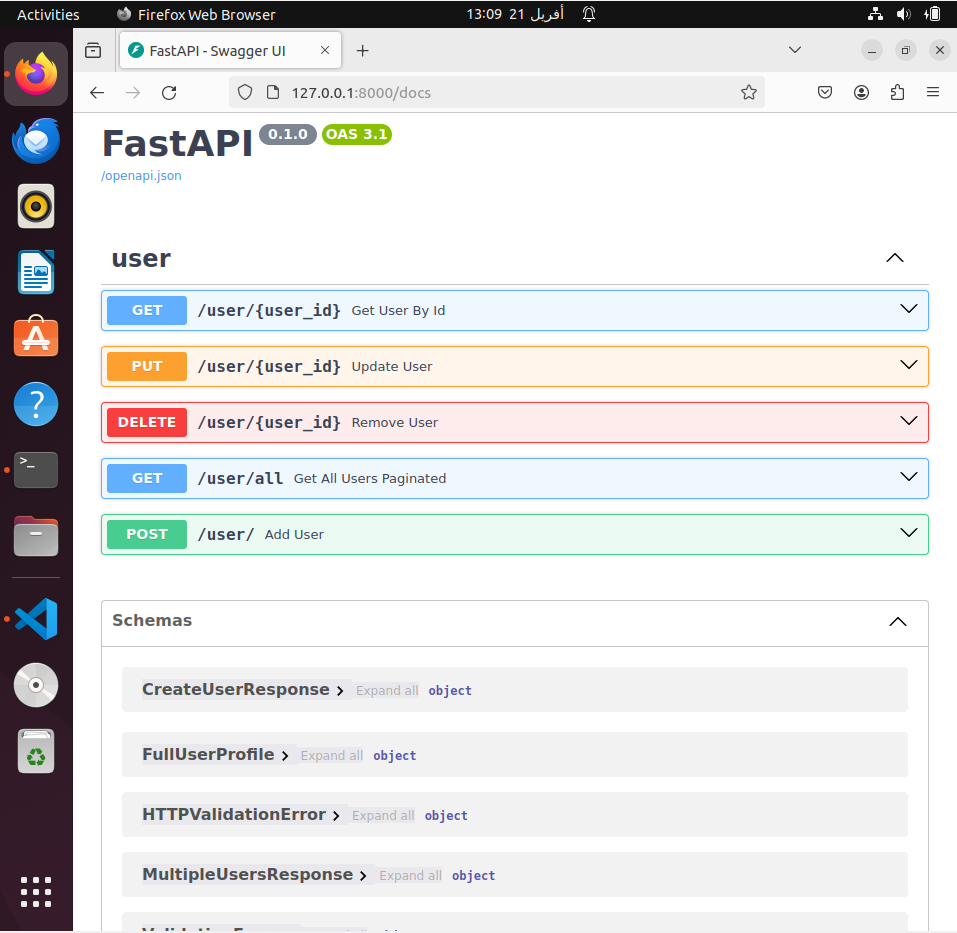Click the green POST method badge
This screenshot has width=957, height=933.
click(146, 535)
